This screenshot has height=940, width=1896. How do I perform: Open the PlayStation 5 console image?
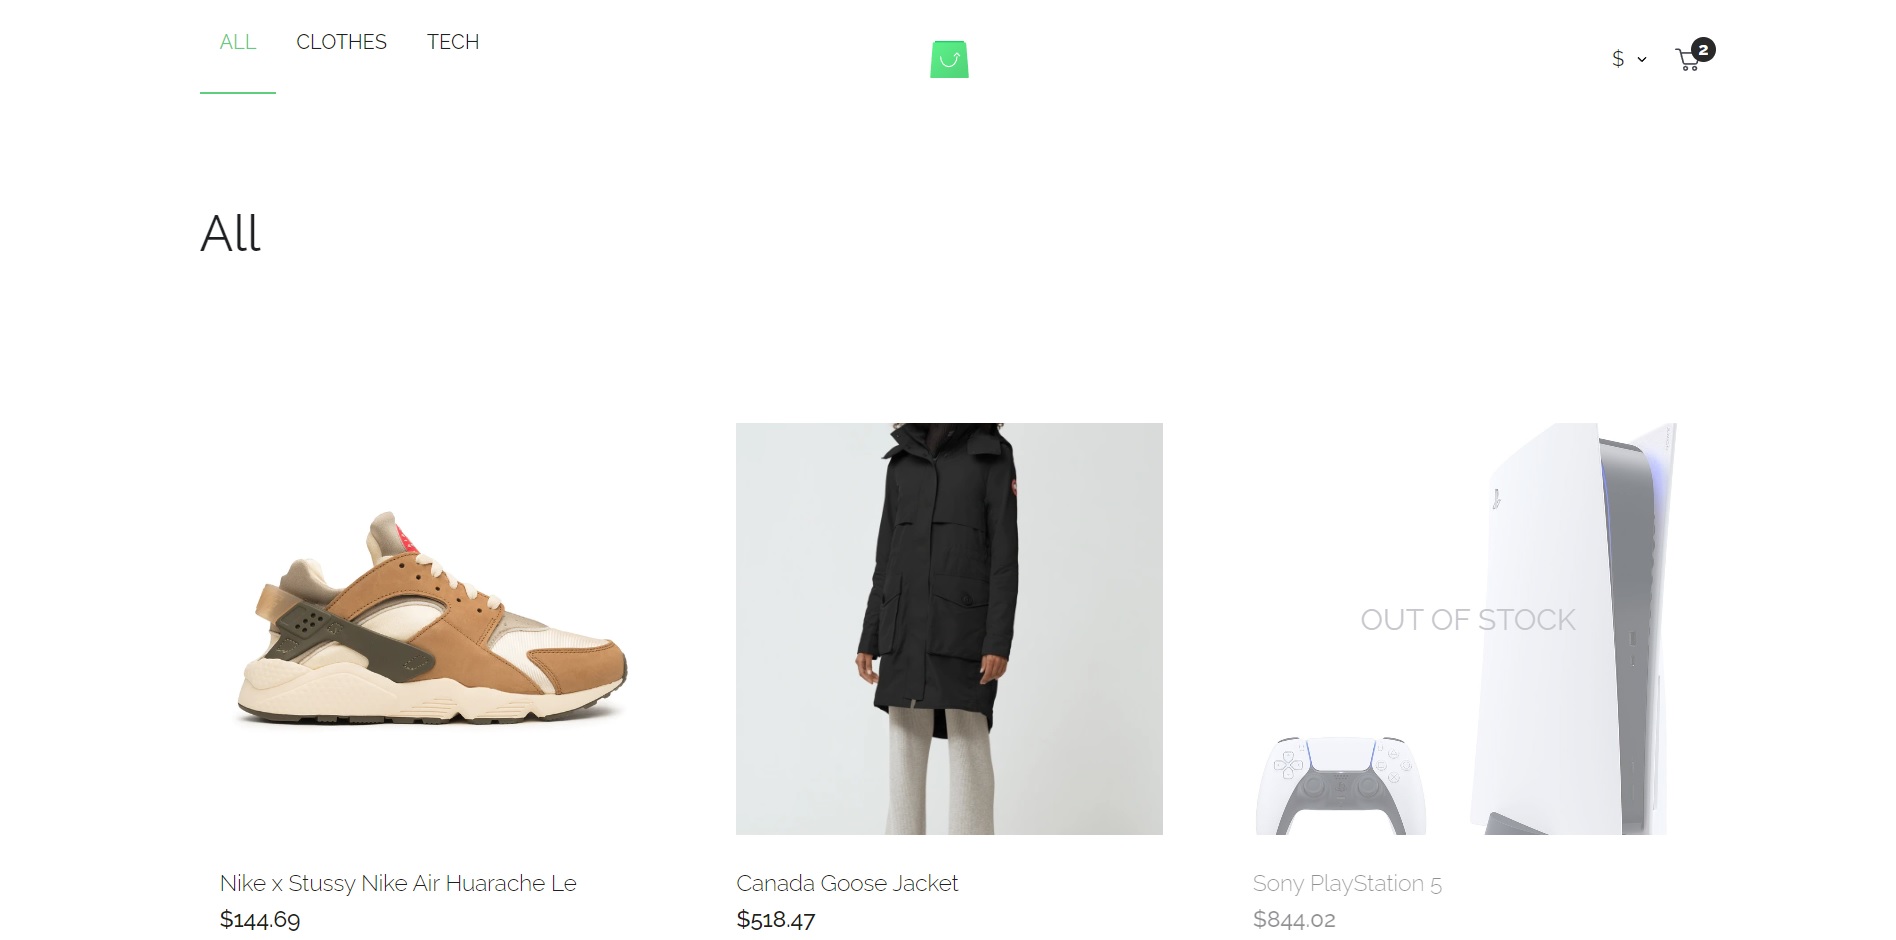(1573, 629)
